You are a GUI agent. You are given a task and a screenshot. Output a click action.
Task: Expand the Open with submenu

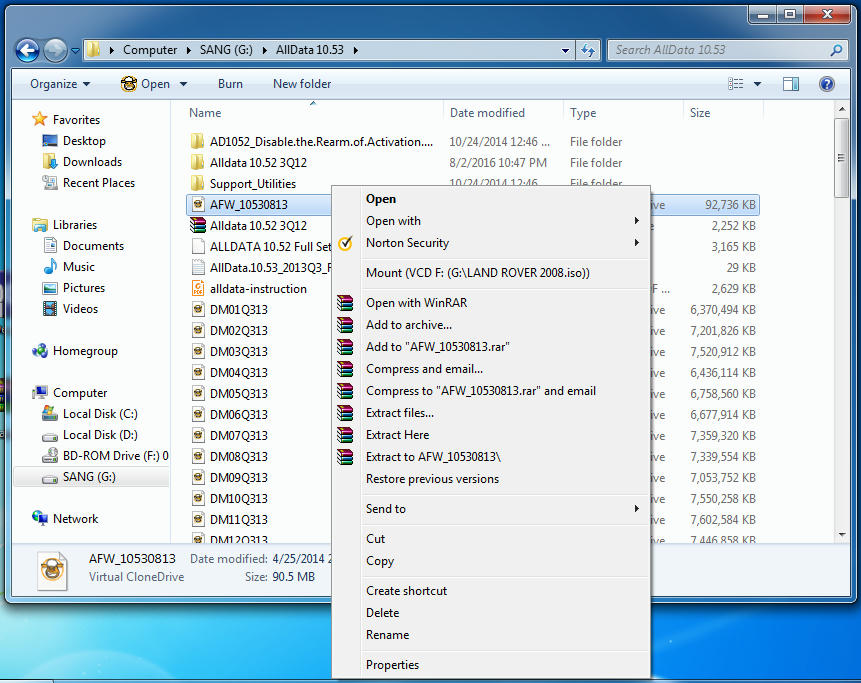(636, 221)
